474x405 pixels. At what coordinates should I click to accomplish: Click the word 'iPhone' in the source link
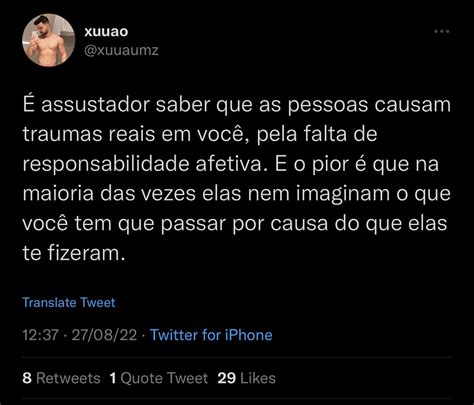click(249, 335)
